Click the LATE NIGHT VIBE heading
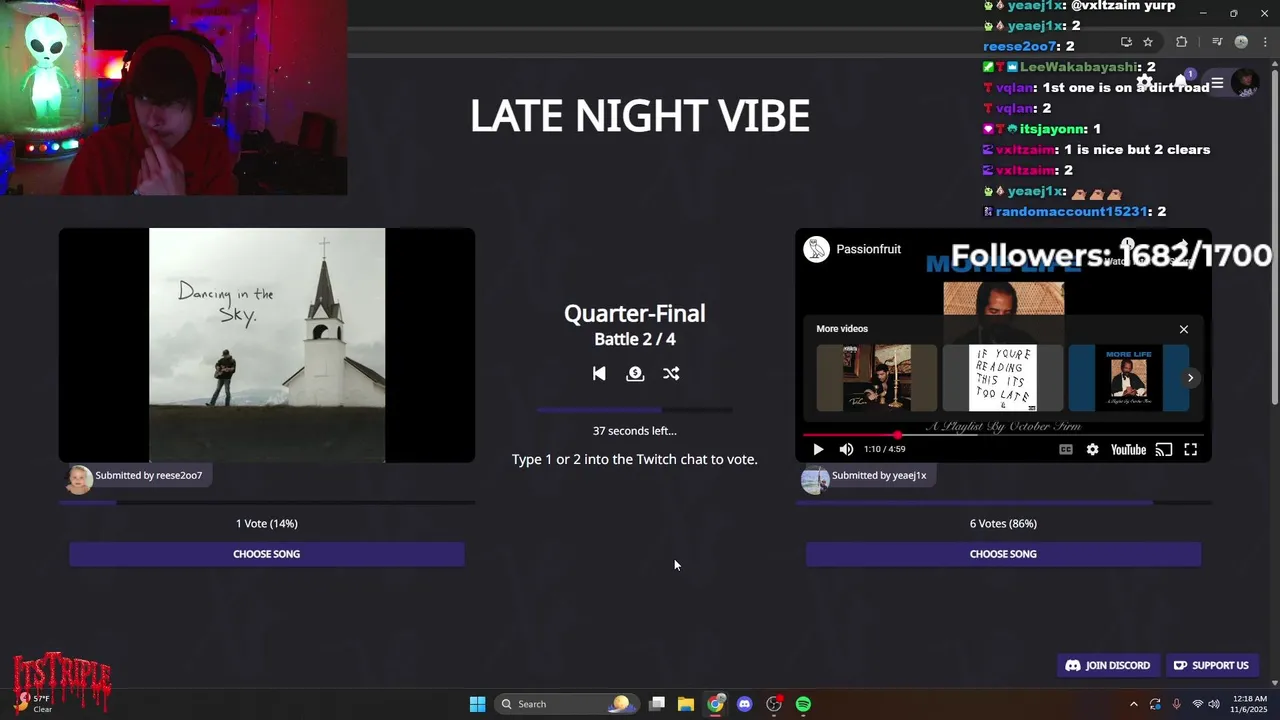This screenshot has height=720, width=1280. click(640, 116)
